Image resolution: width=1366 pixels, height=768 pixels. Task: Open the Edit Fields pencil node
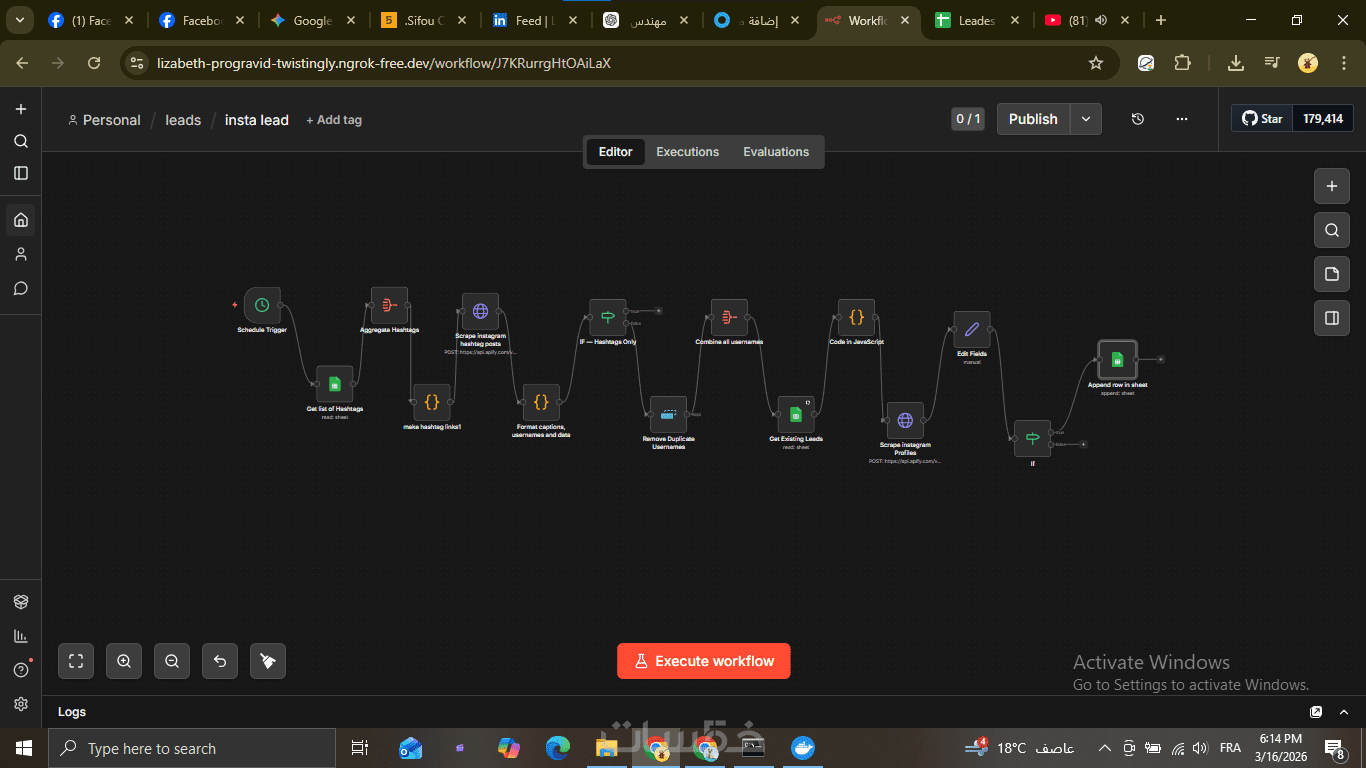click(971, 329)
